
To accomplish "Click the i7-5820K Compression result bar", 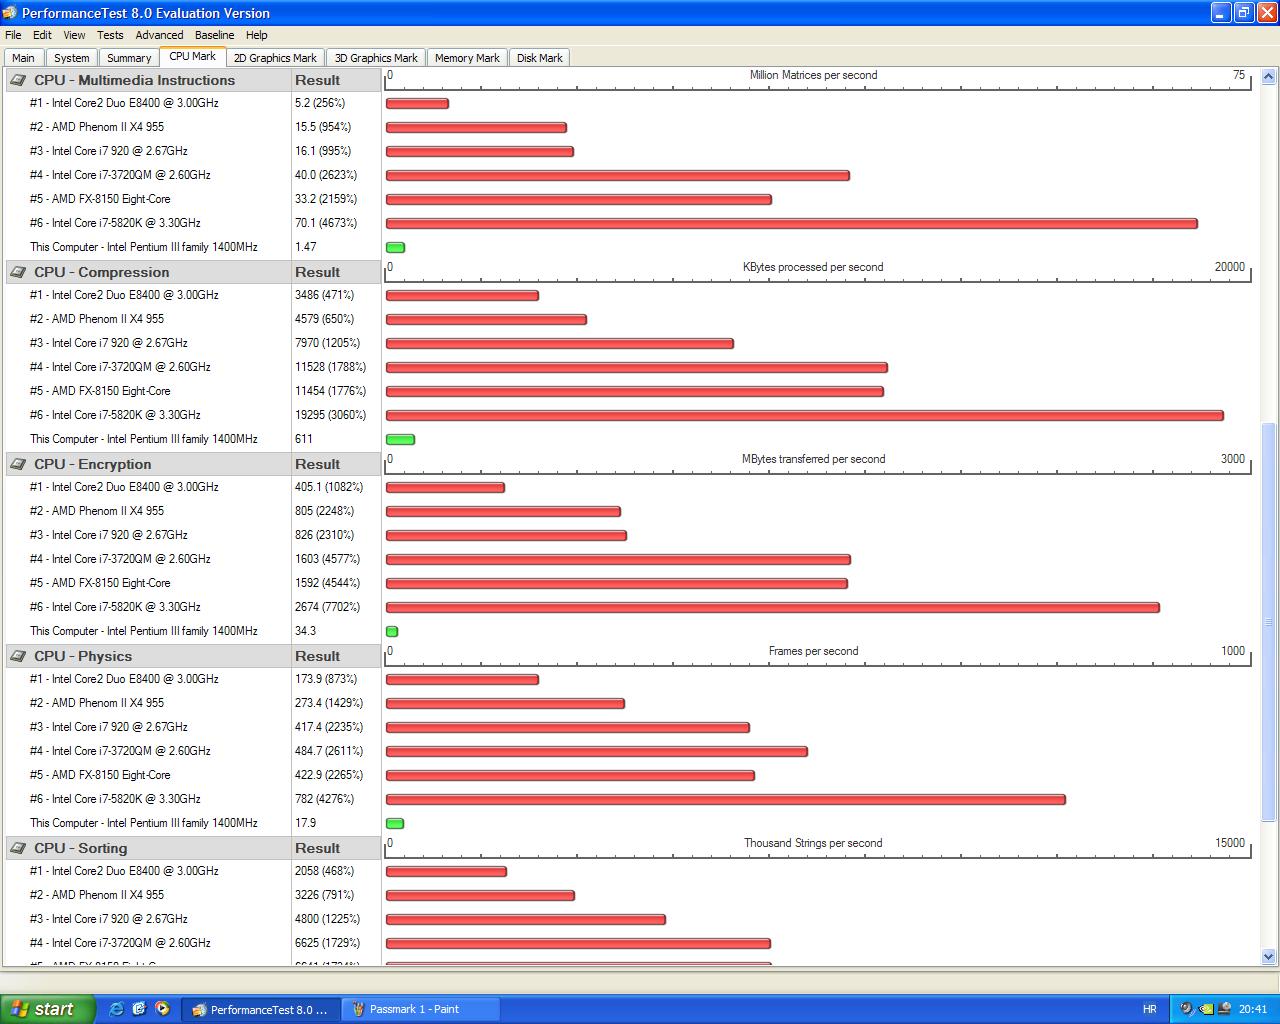I will pos(804,415).
